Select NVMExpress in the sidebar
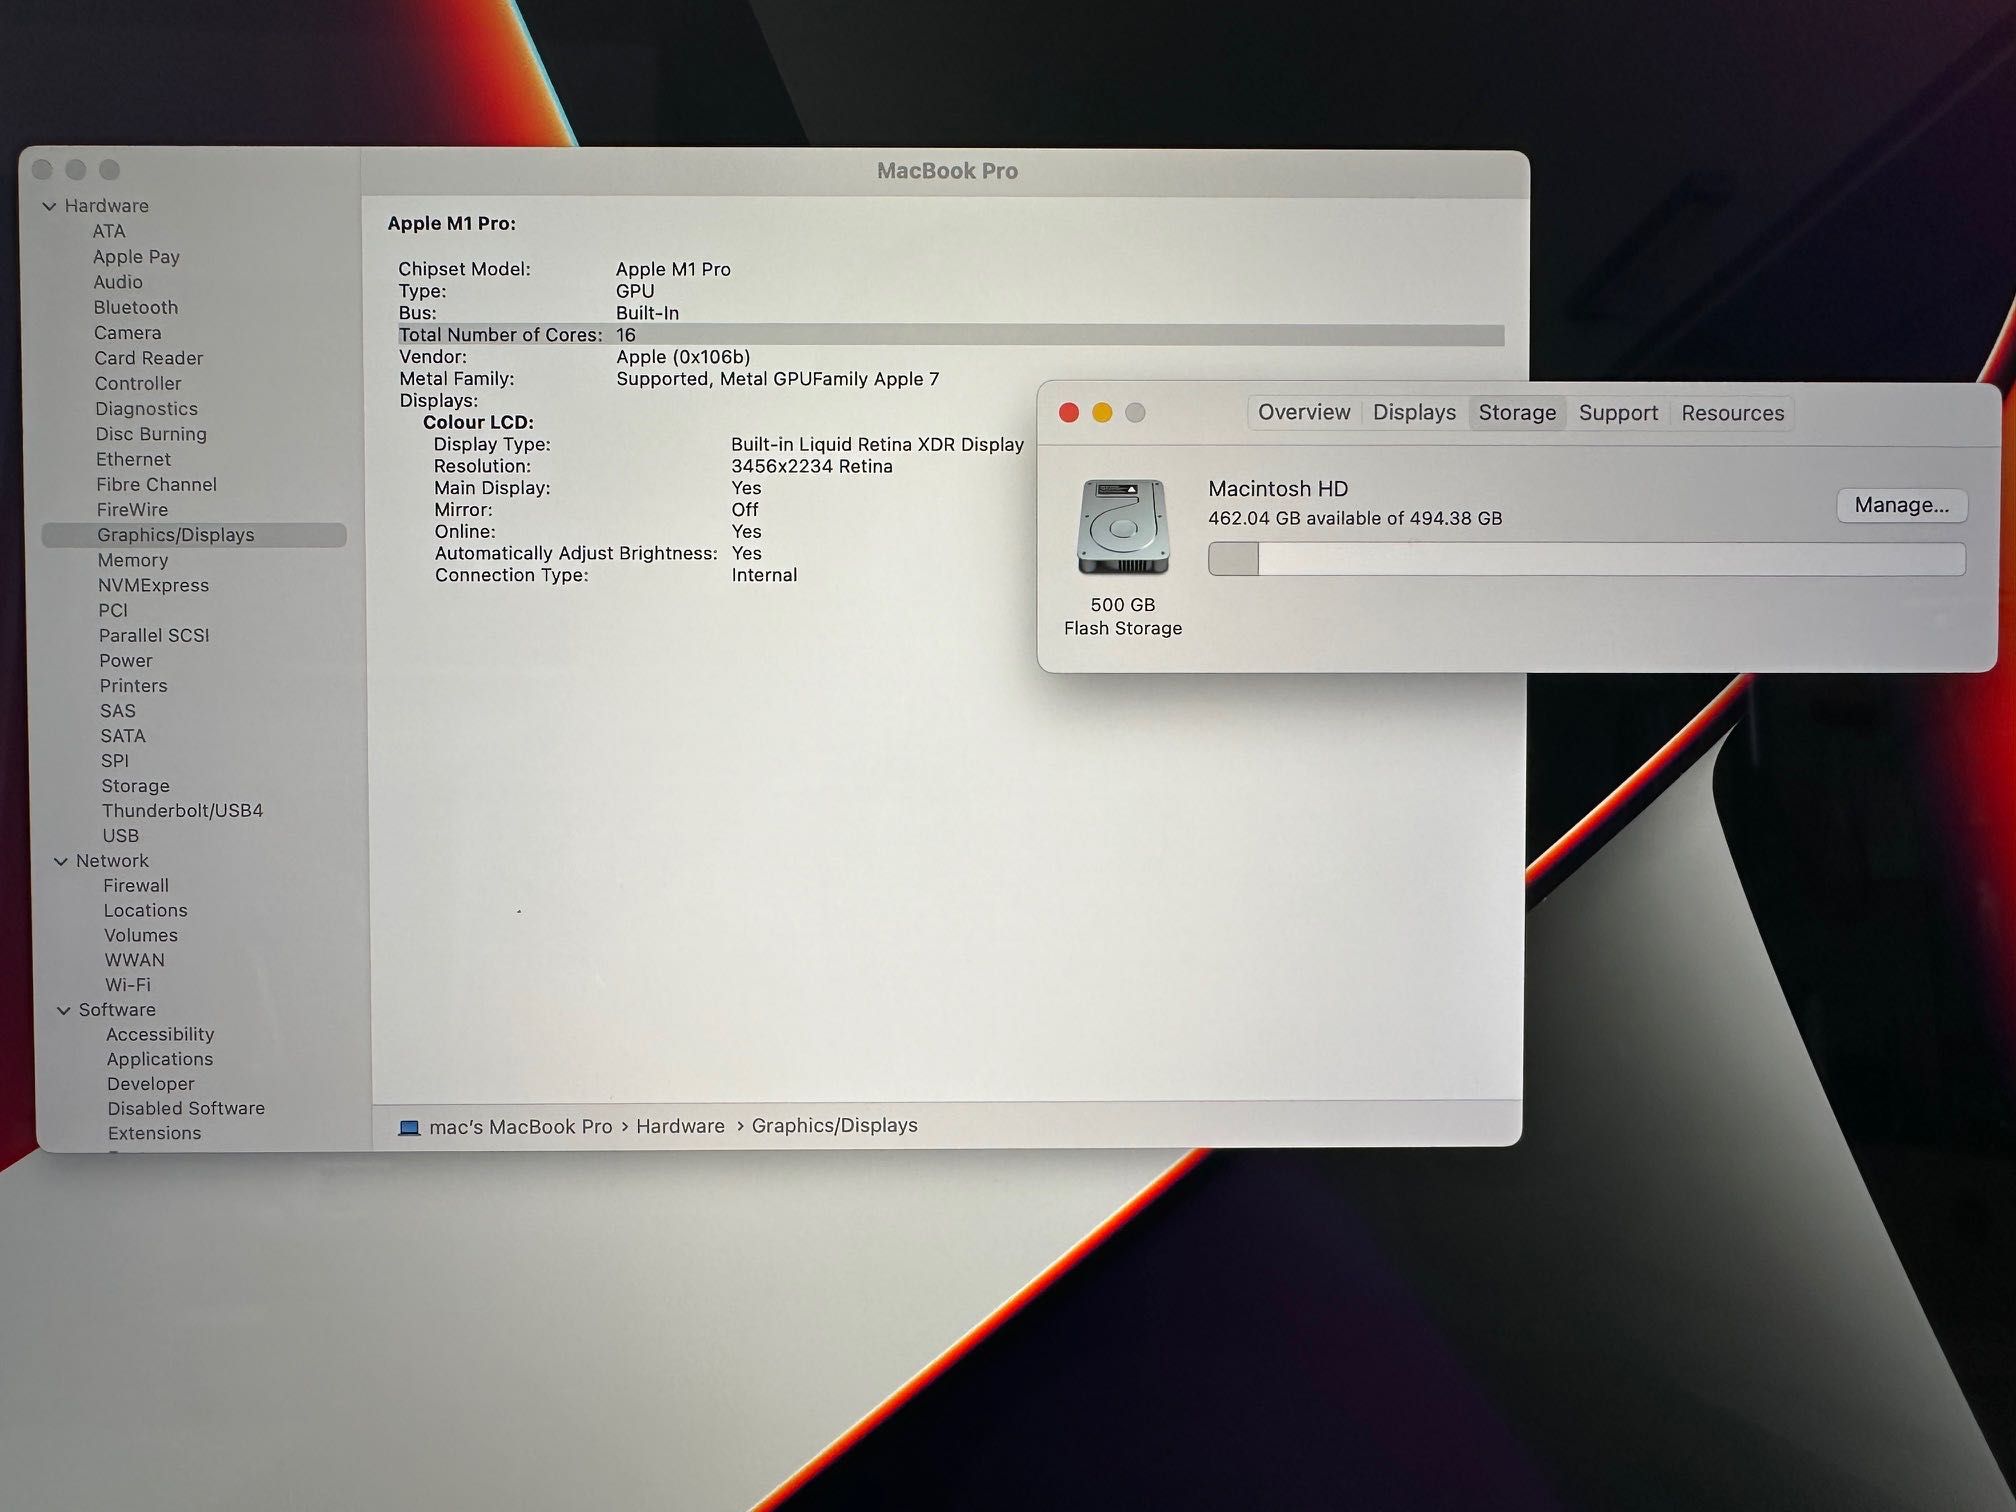2016x1512 pixels. pos(153,585)
